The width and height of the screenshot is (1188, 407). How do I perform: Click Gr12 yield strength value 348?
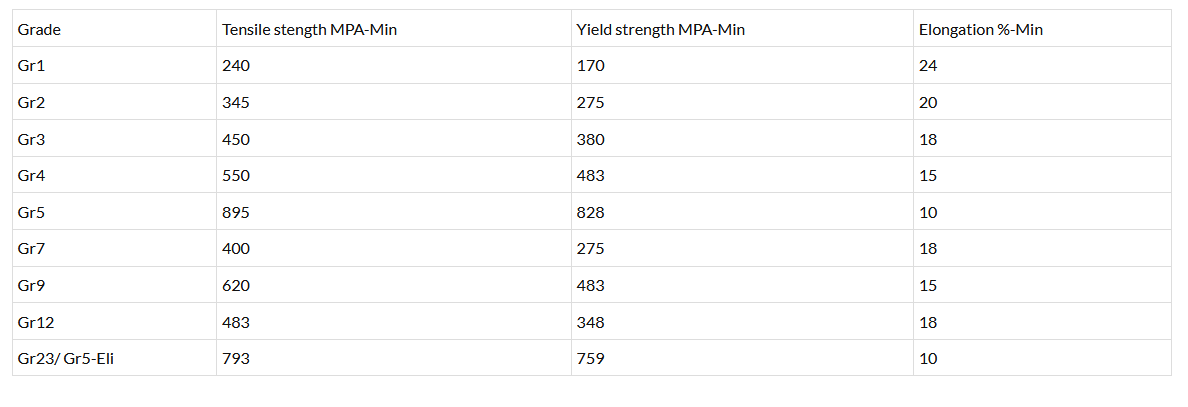591,322
